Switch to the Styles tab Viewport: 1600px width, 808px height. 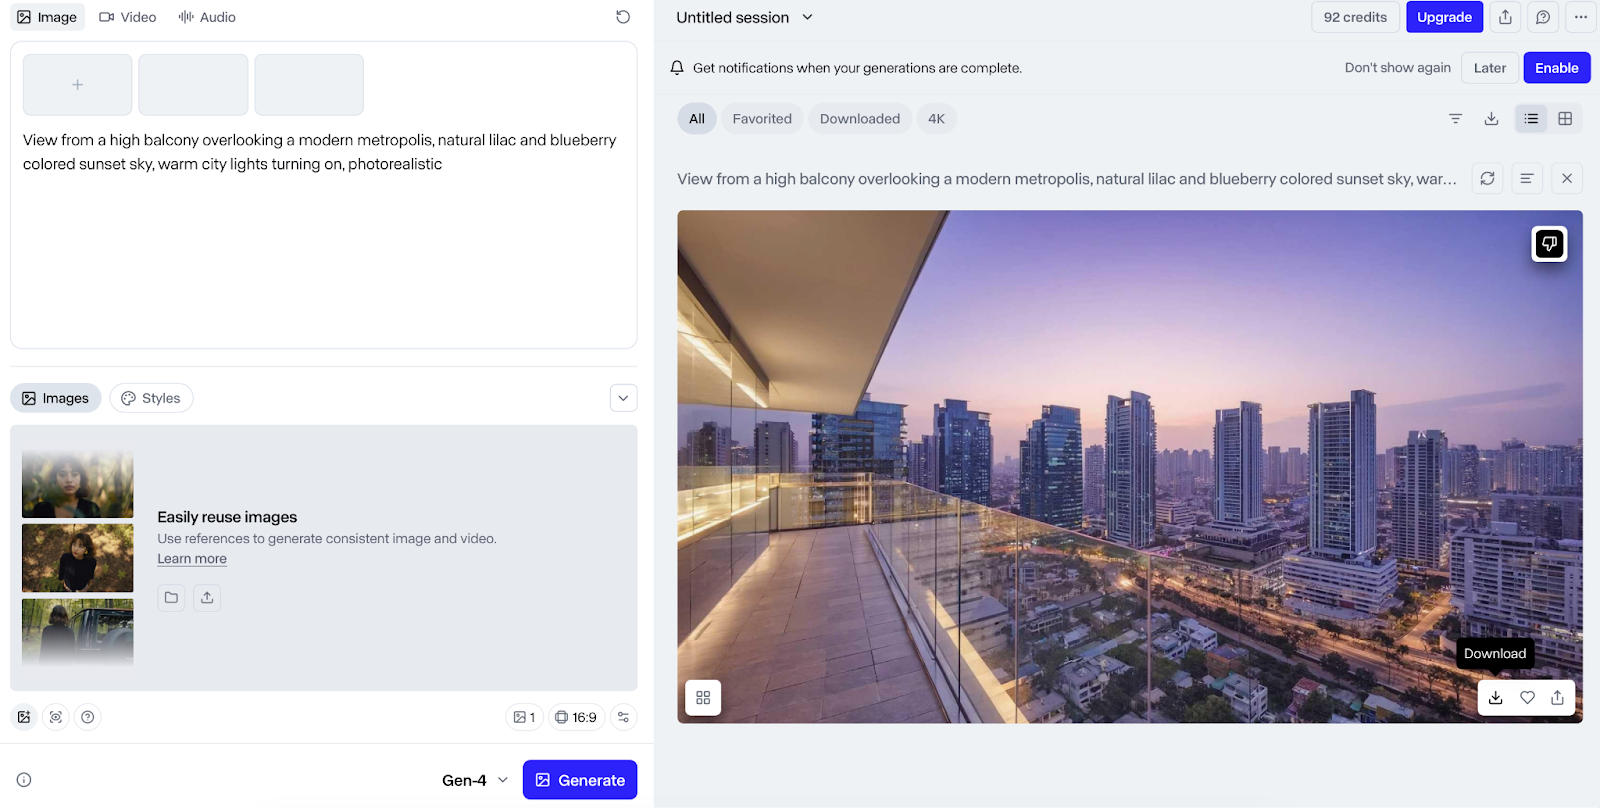pos(151,398)
